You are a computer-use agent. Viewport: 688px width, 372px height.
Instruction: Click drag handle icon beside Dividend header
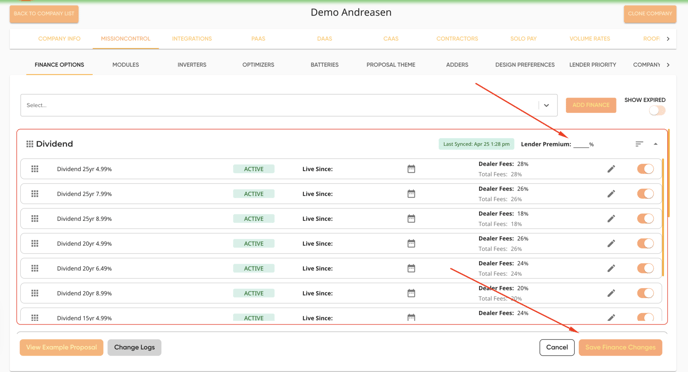point(29,144)
